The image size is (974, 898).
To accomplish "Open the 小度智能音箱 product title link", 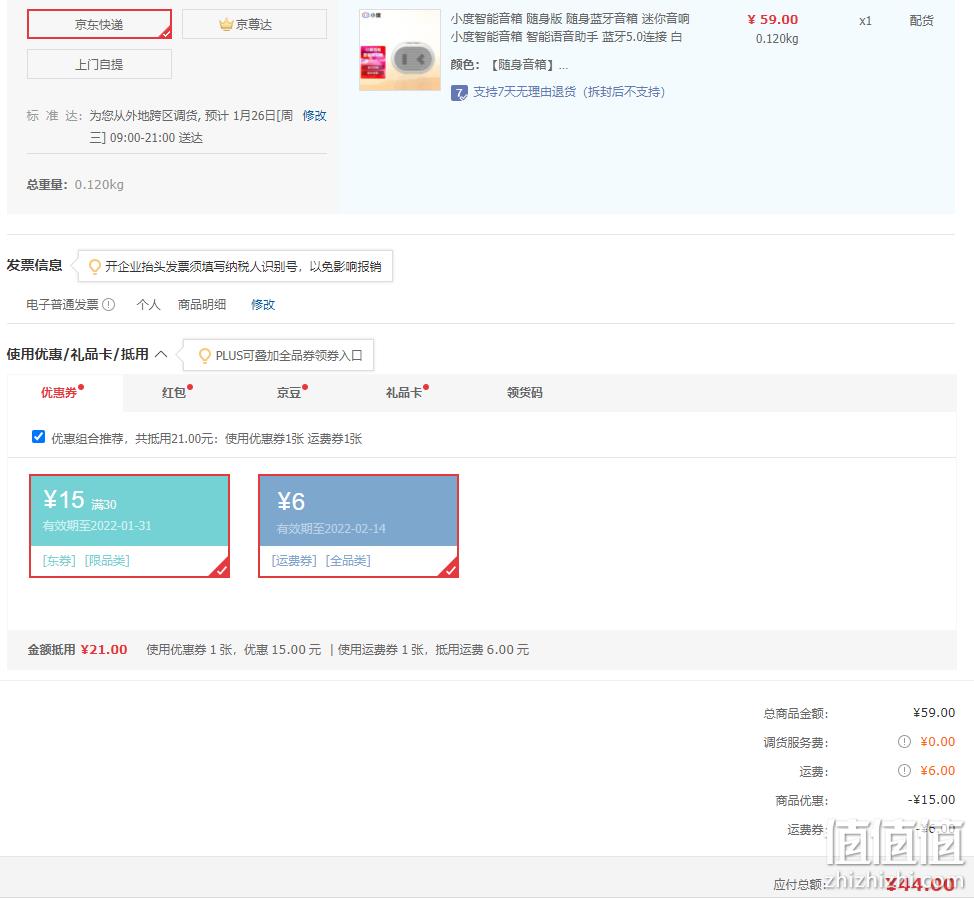I will click(570, 28).
